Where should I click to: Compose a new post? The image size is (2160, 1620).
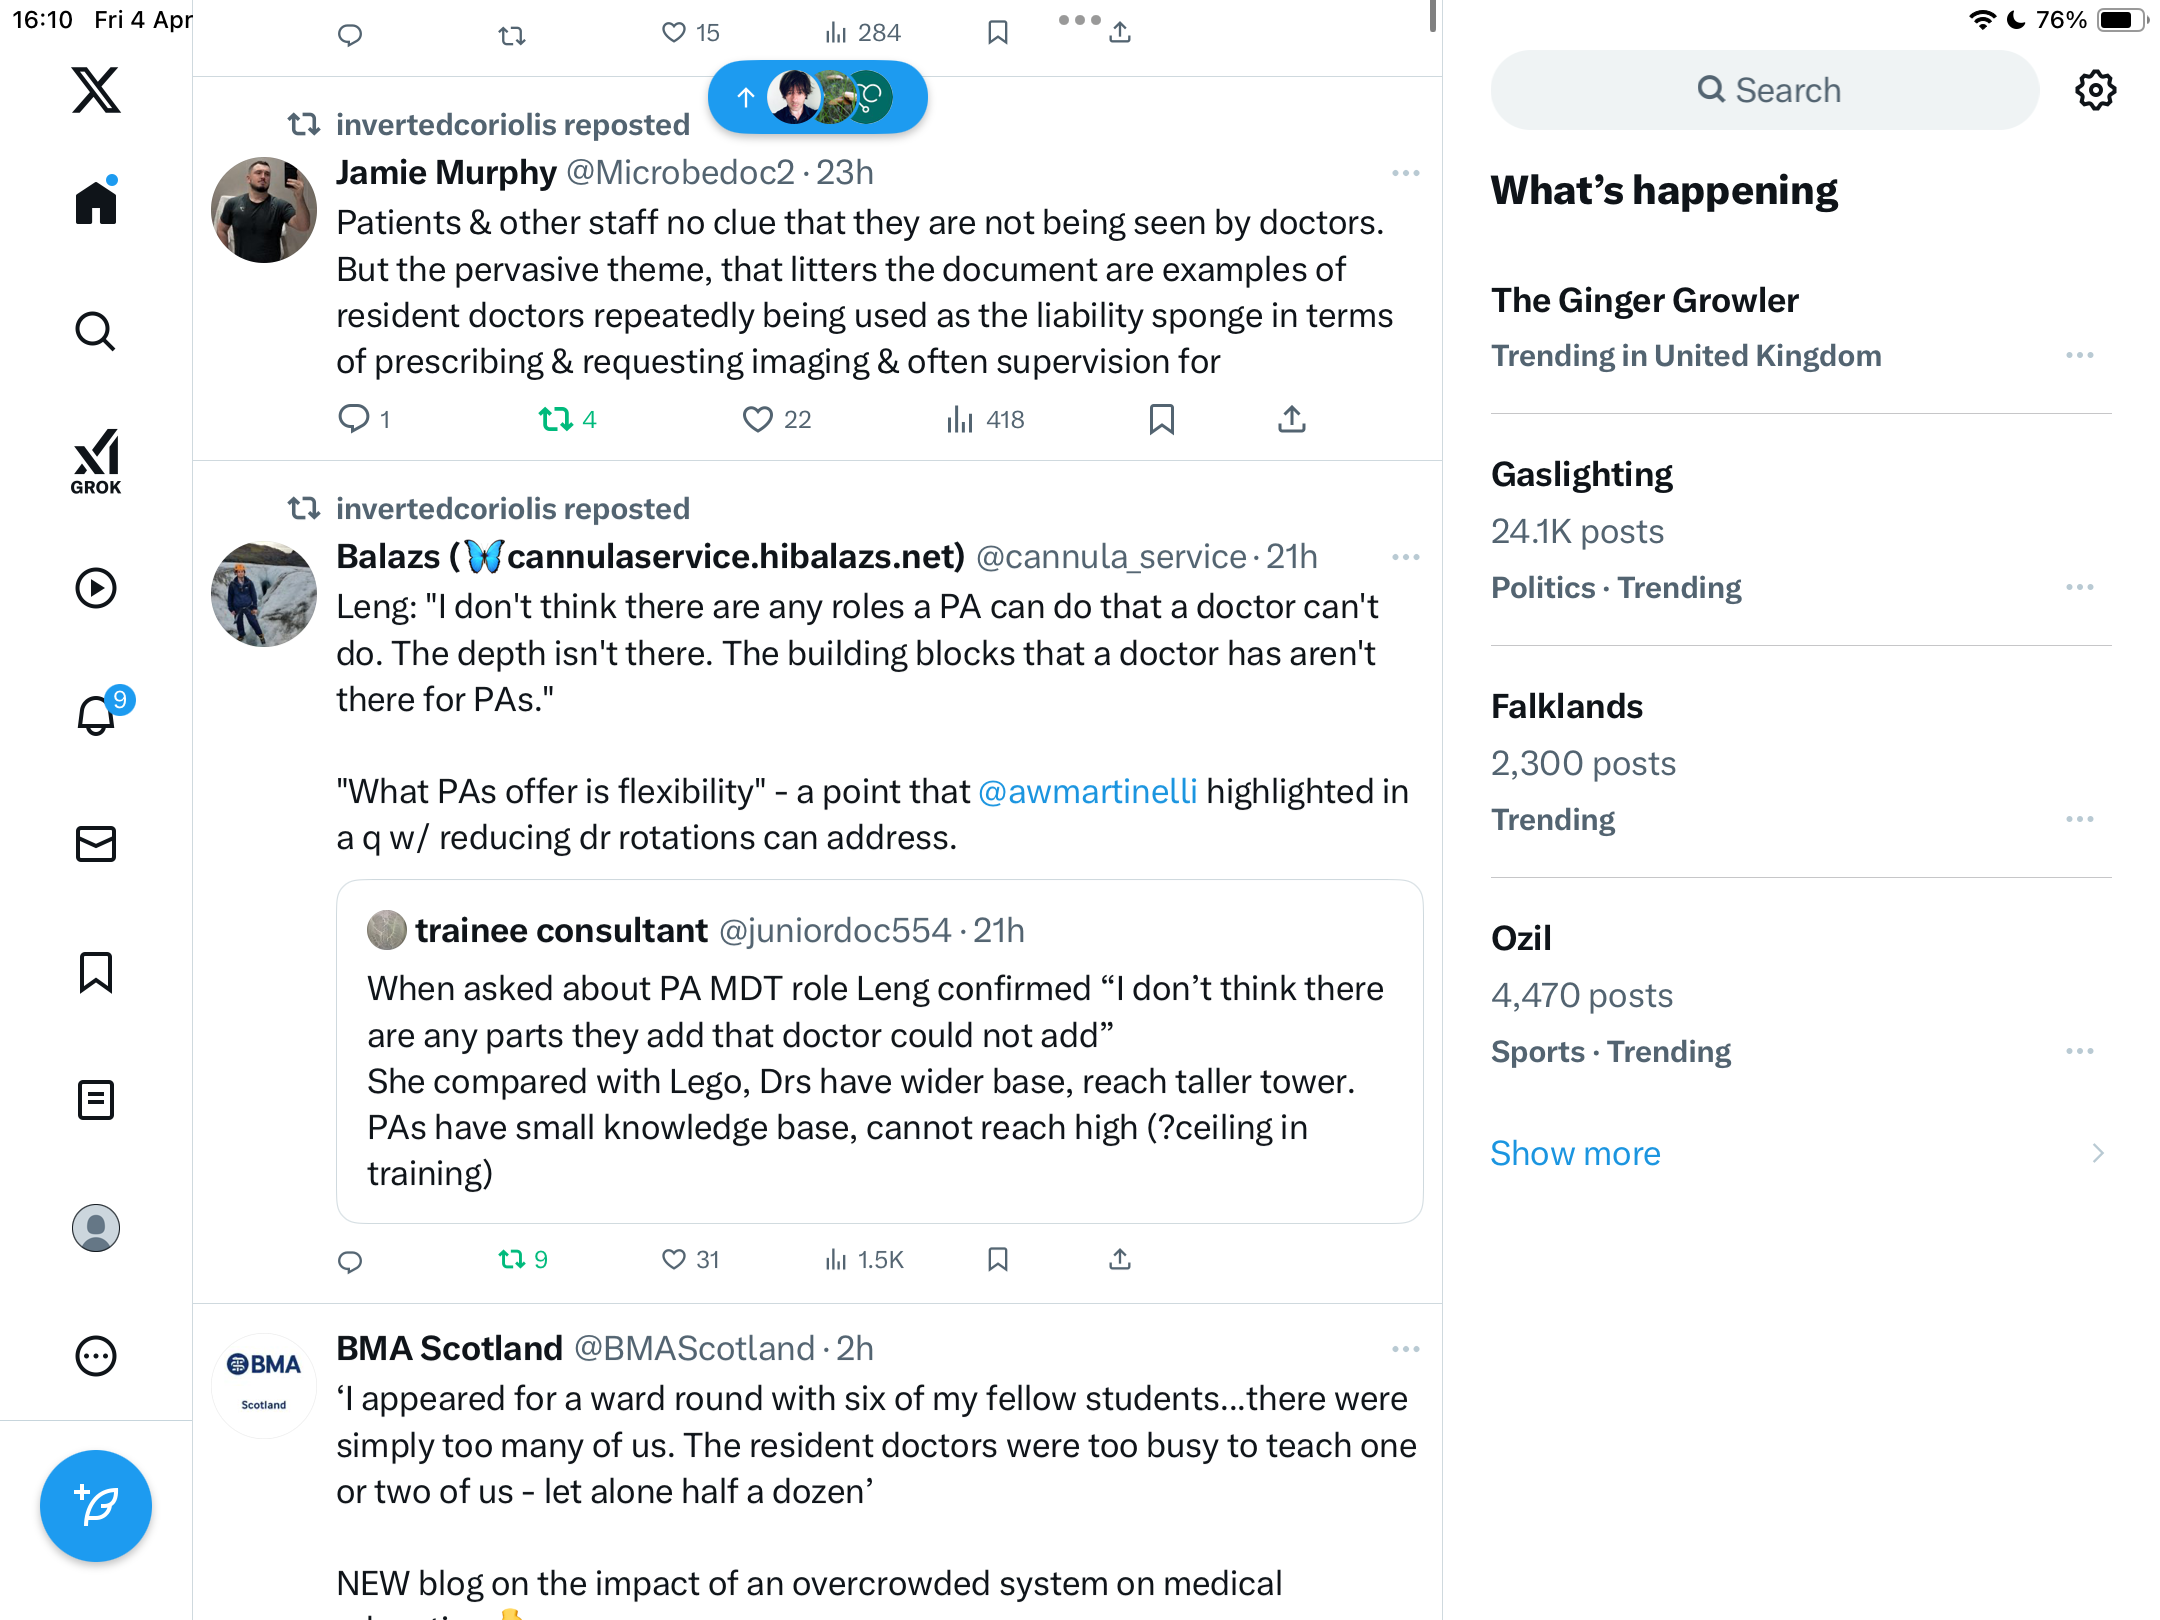click(x=96, y=1506)
